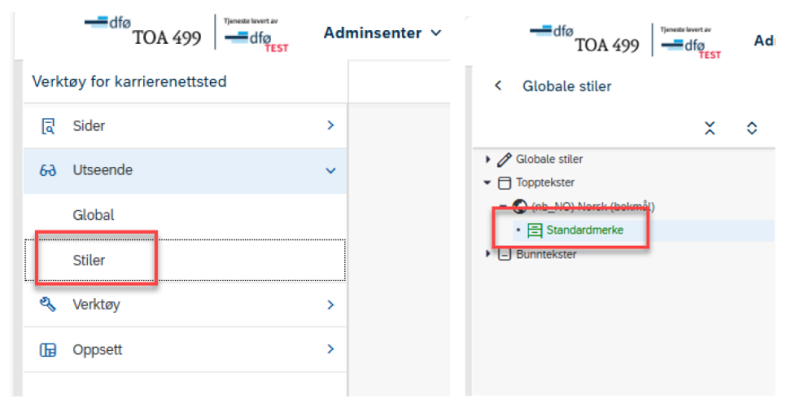This screenshot has height=408, width=800.
Task: Collapse all tree nodes icon
Action: point(710,128)
